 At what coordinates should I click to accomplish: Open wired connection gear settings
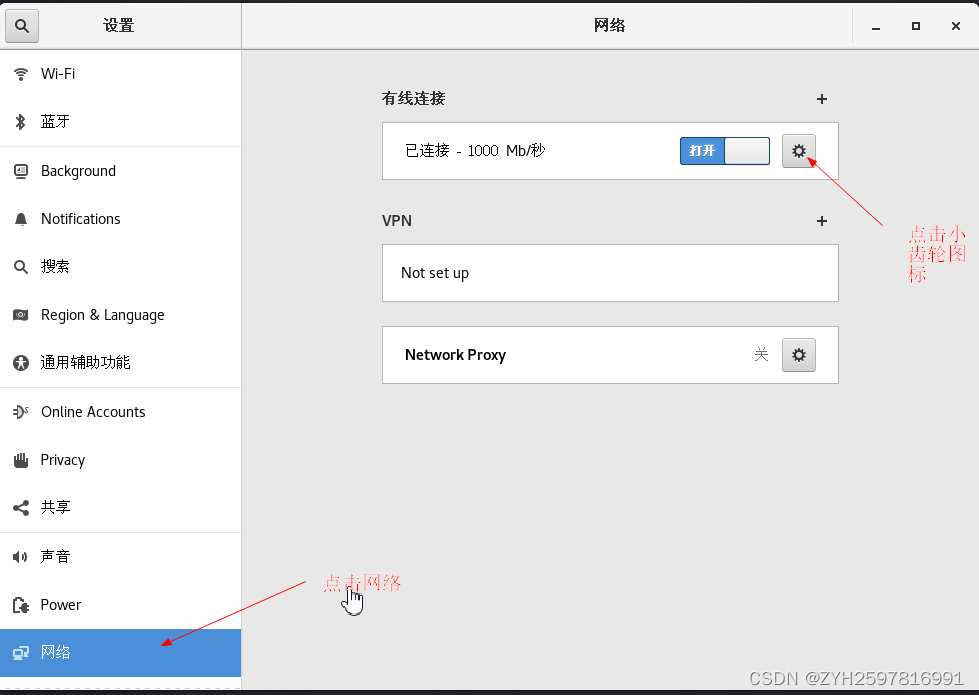point(799,151)
